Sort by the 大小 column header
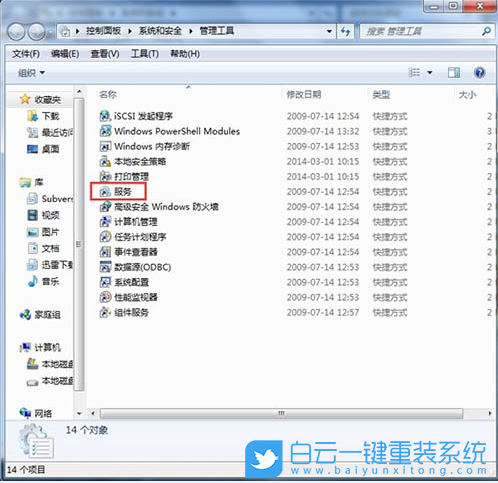498x483 pixels. click(x=467, y=95)
